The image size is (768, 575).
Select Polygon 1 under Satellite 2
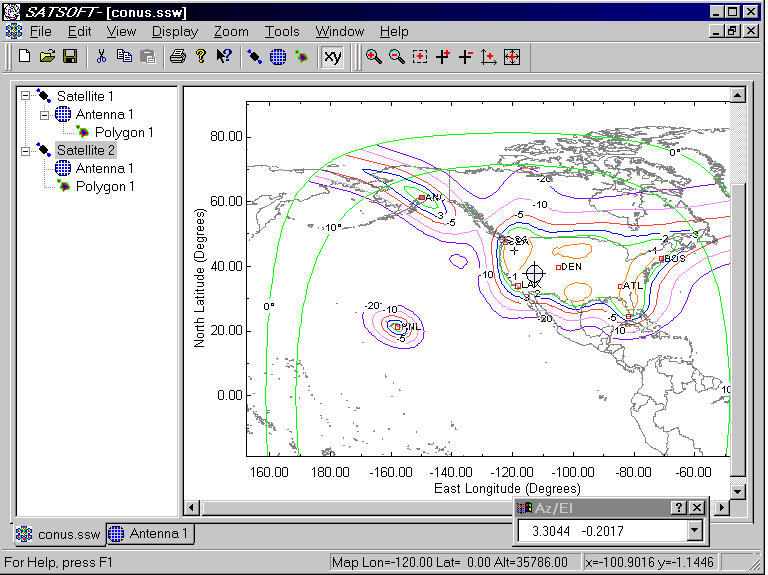pos(105,187)
